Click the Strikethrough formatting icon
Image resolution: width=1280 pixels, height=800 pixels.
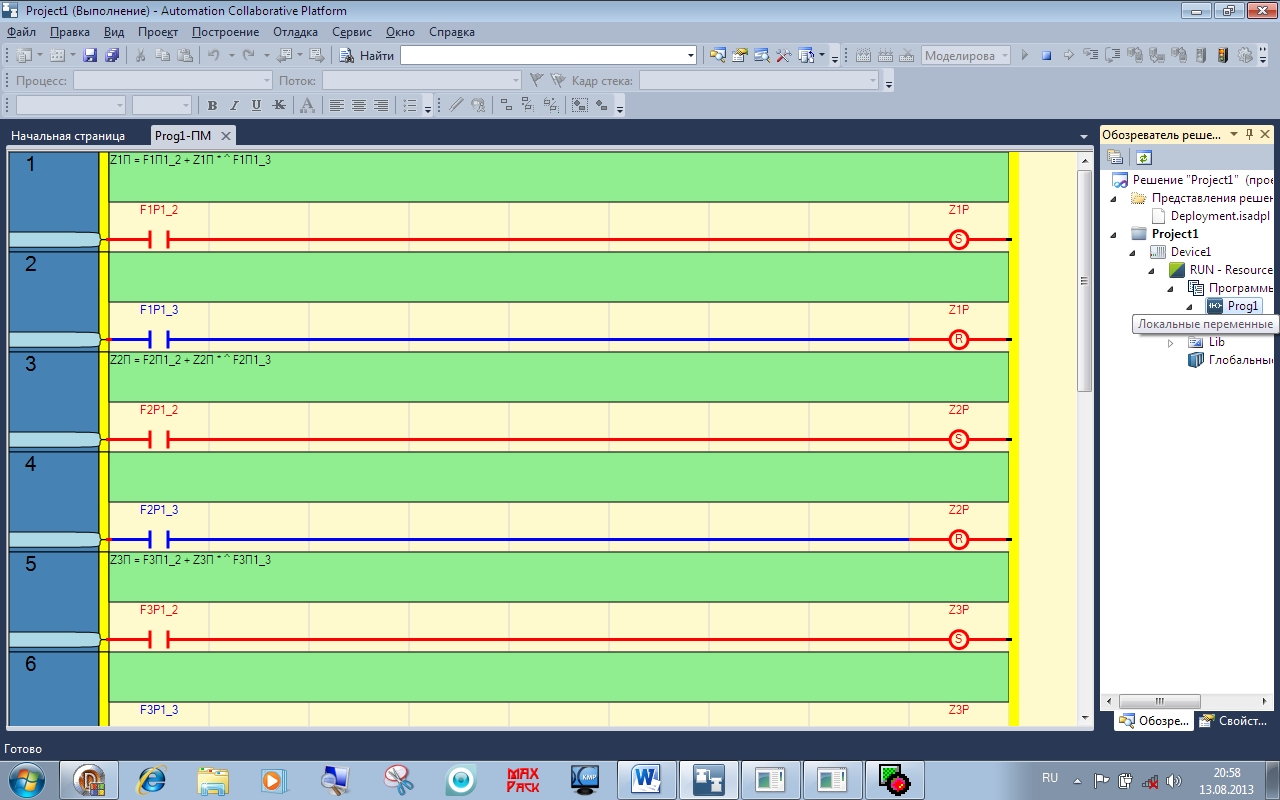pos(279,105)
